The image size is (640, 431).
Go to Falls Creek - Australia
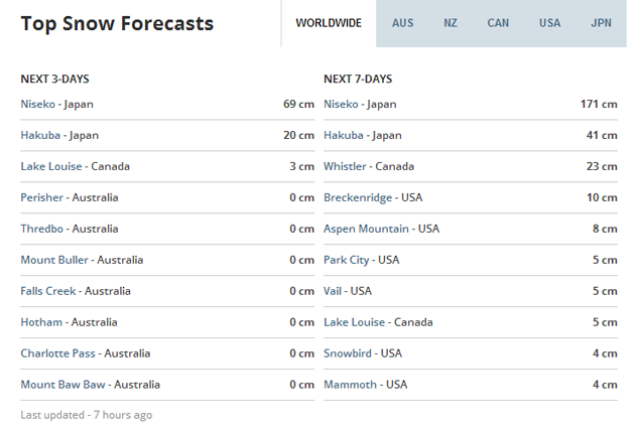76,291
